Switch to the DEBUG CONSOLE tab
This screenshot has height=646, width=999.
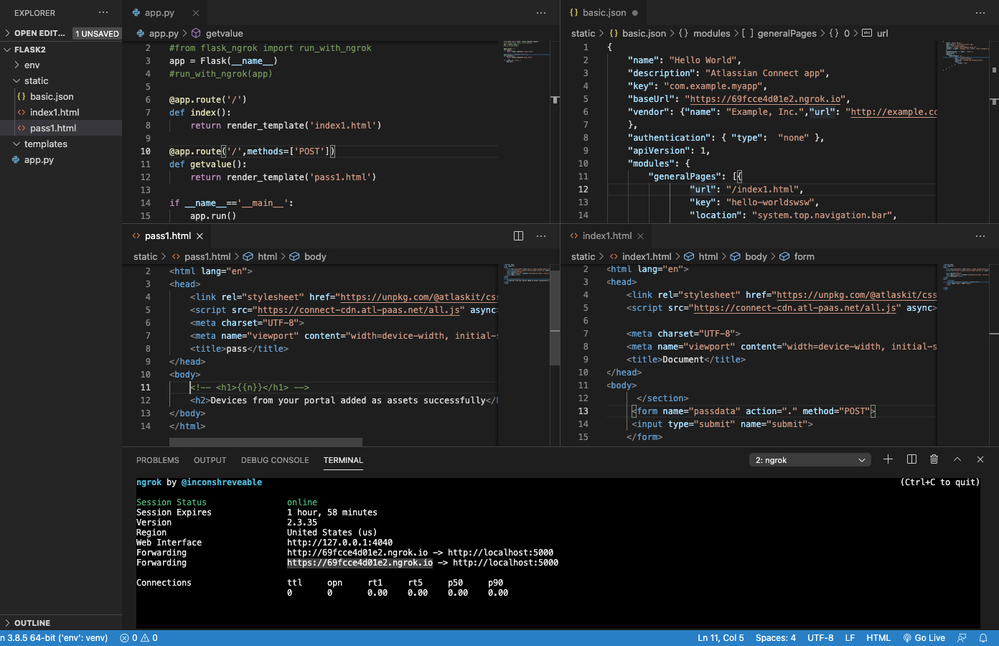275,460
